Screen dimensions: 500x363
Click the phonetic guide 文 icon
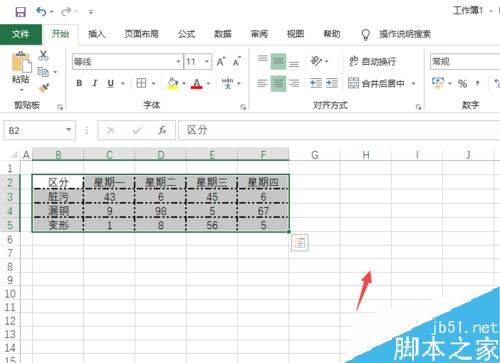tap(227, 83)
